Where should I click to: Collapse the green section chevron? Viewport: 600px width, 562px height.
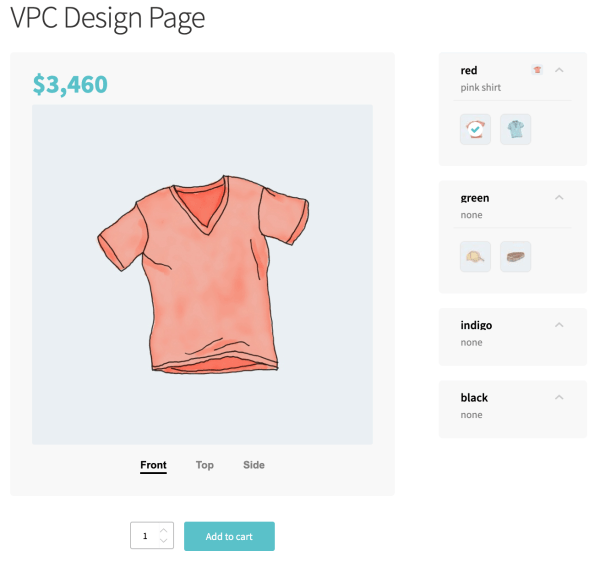pyautogui.click(x=559, y=198)
